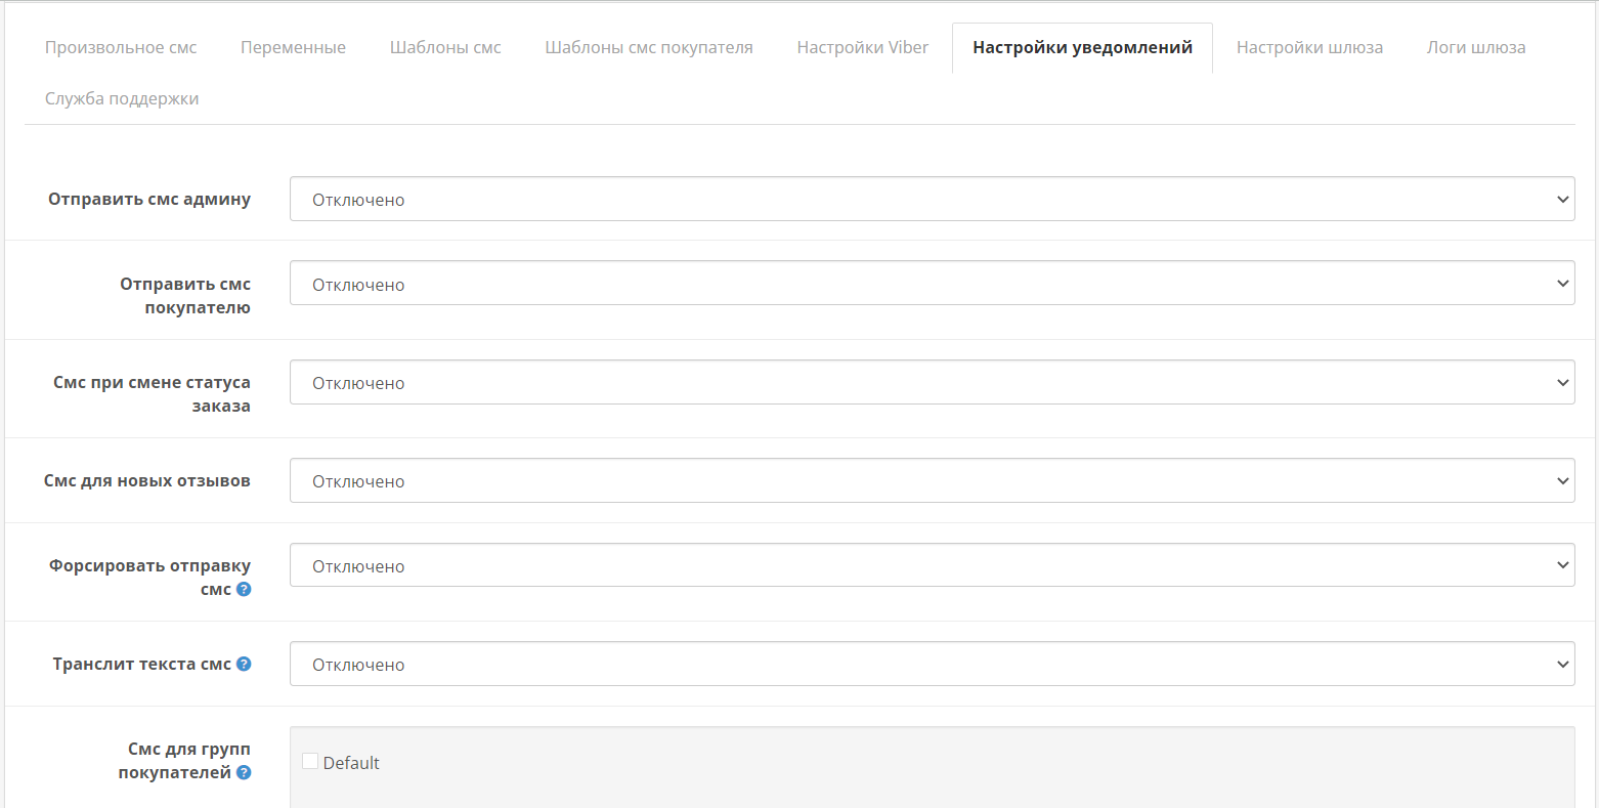Expand the Отправить смс админу dropdown
The image size is (1600, 808).
tap(932, 199)
